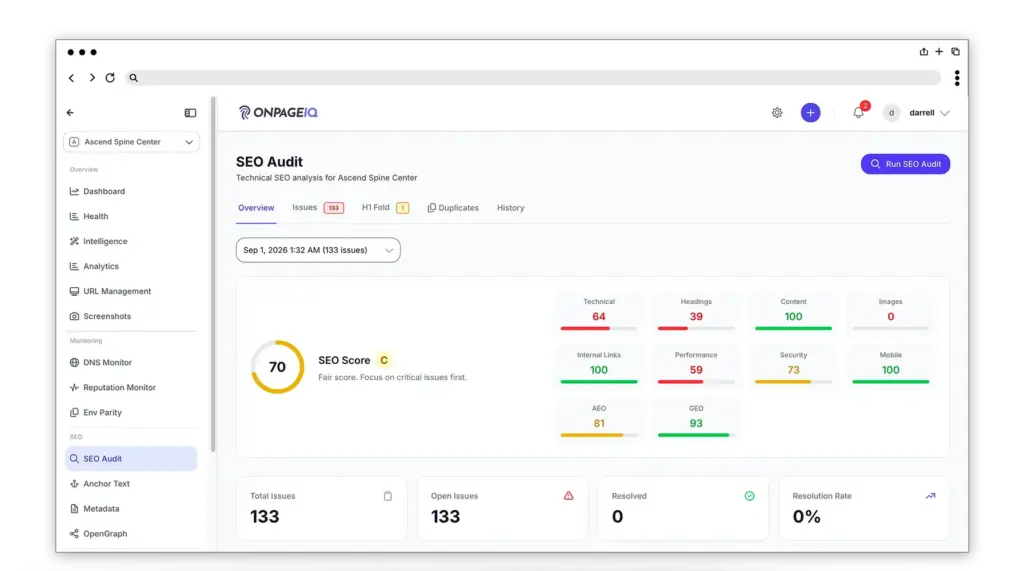Reload the page in browser toolbar
Viewport: 1024px width, 571px height.
coord(110,78)
